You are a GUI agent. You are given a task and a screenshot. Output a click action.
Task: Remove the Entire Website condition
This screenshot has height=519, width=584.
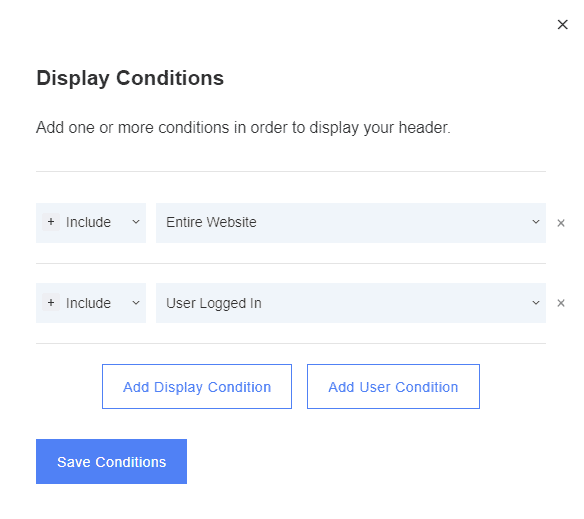point(561,223)
